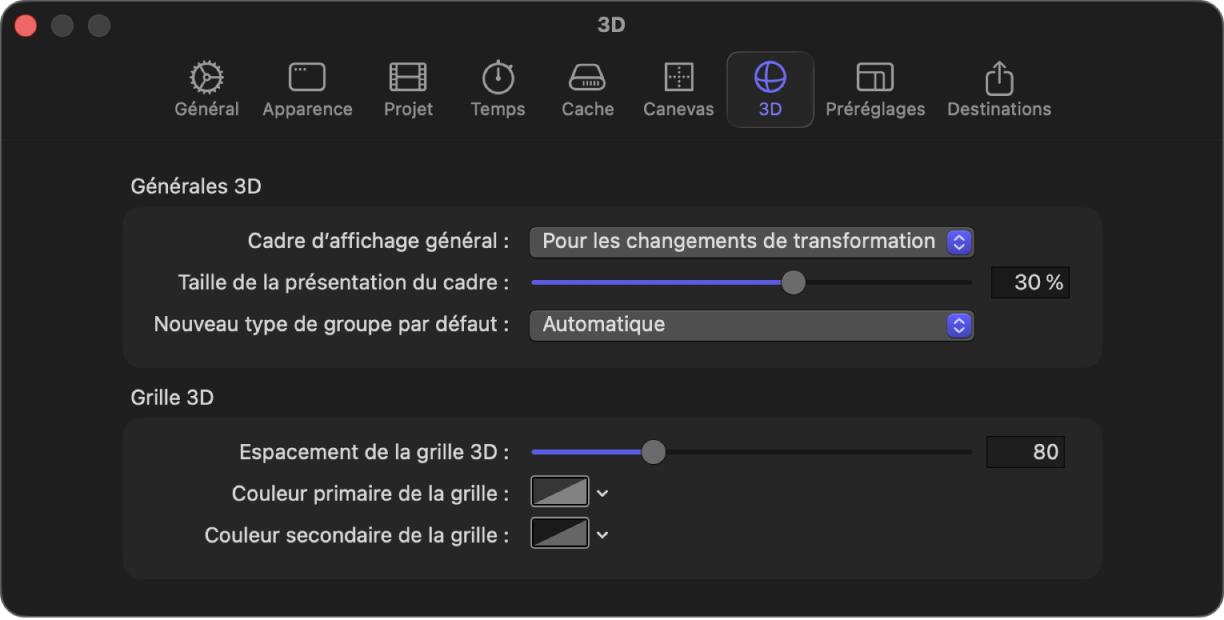Open the Projet settings pane
This screenshot has height=620, width=1224.
[408, 89]
